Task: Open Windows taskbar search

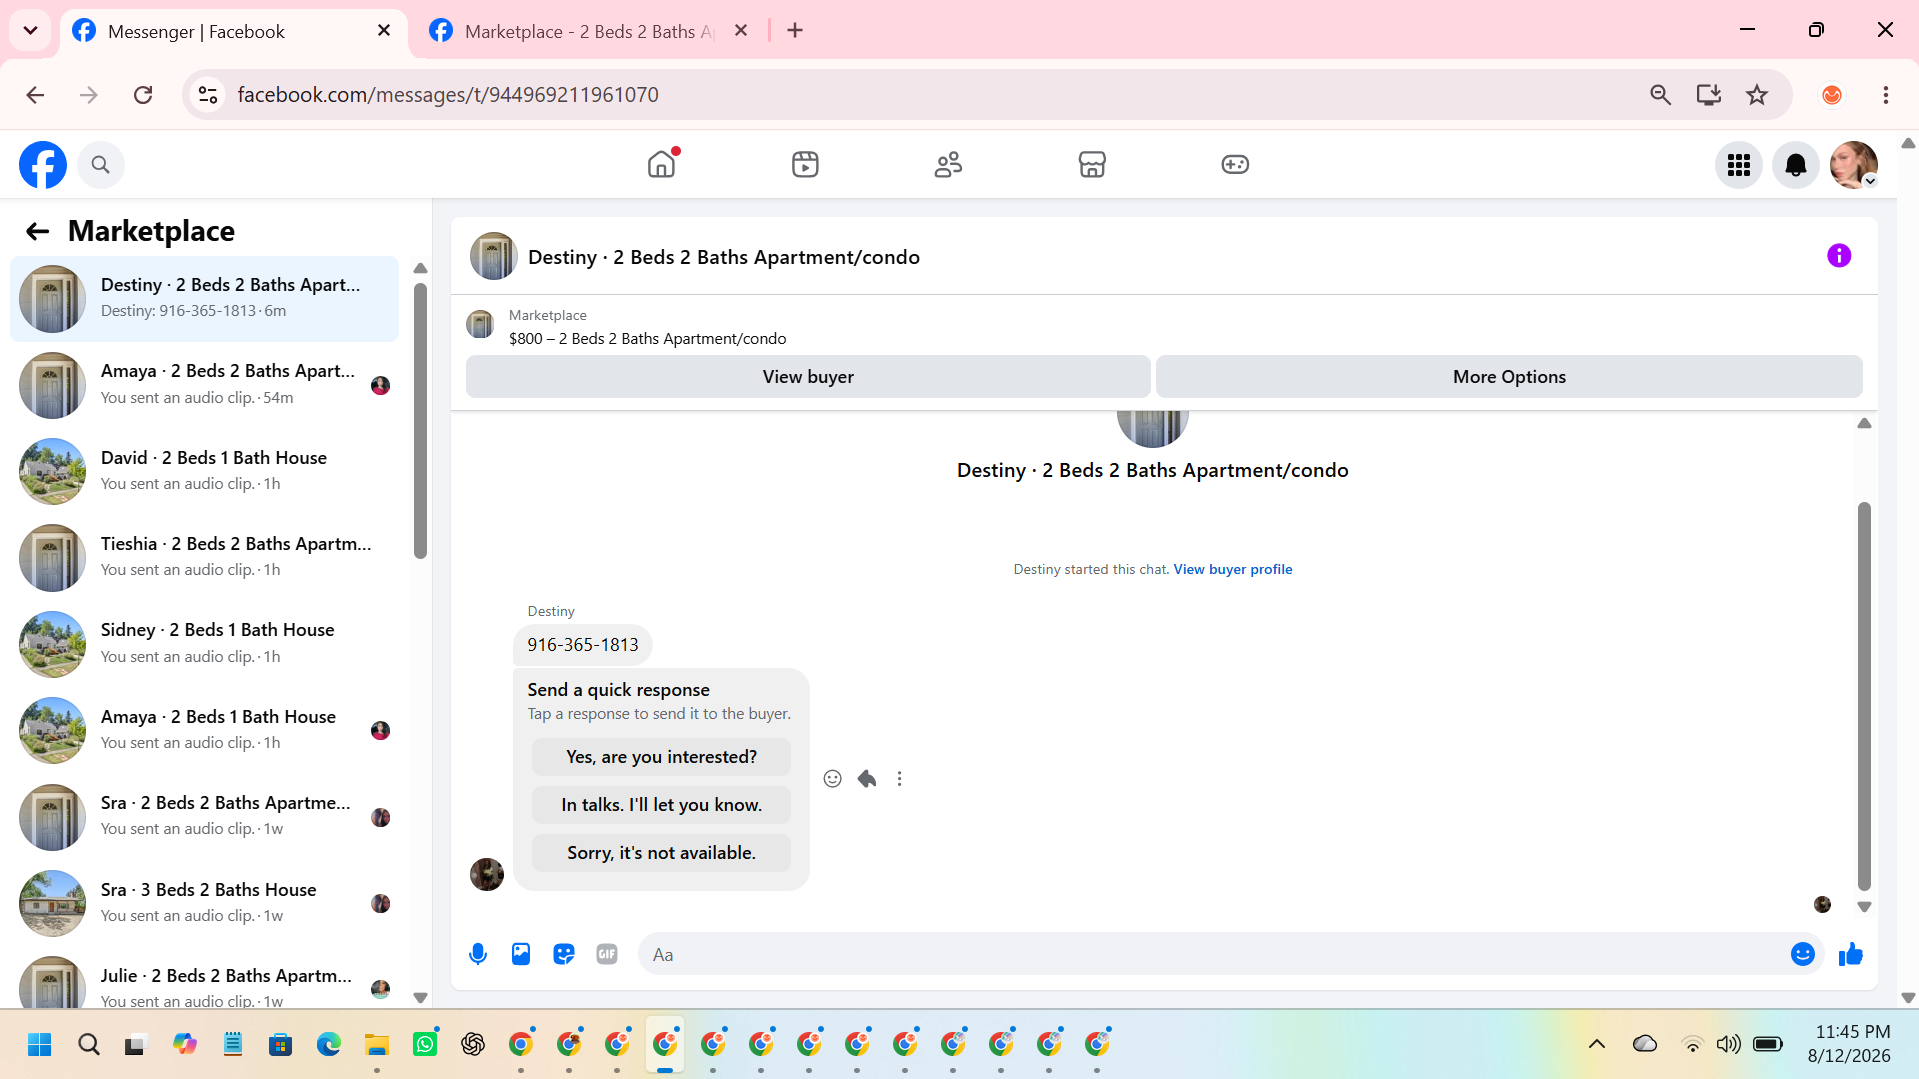Action: [x=89, y=1045]
